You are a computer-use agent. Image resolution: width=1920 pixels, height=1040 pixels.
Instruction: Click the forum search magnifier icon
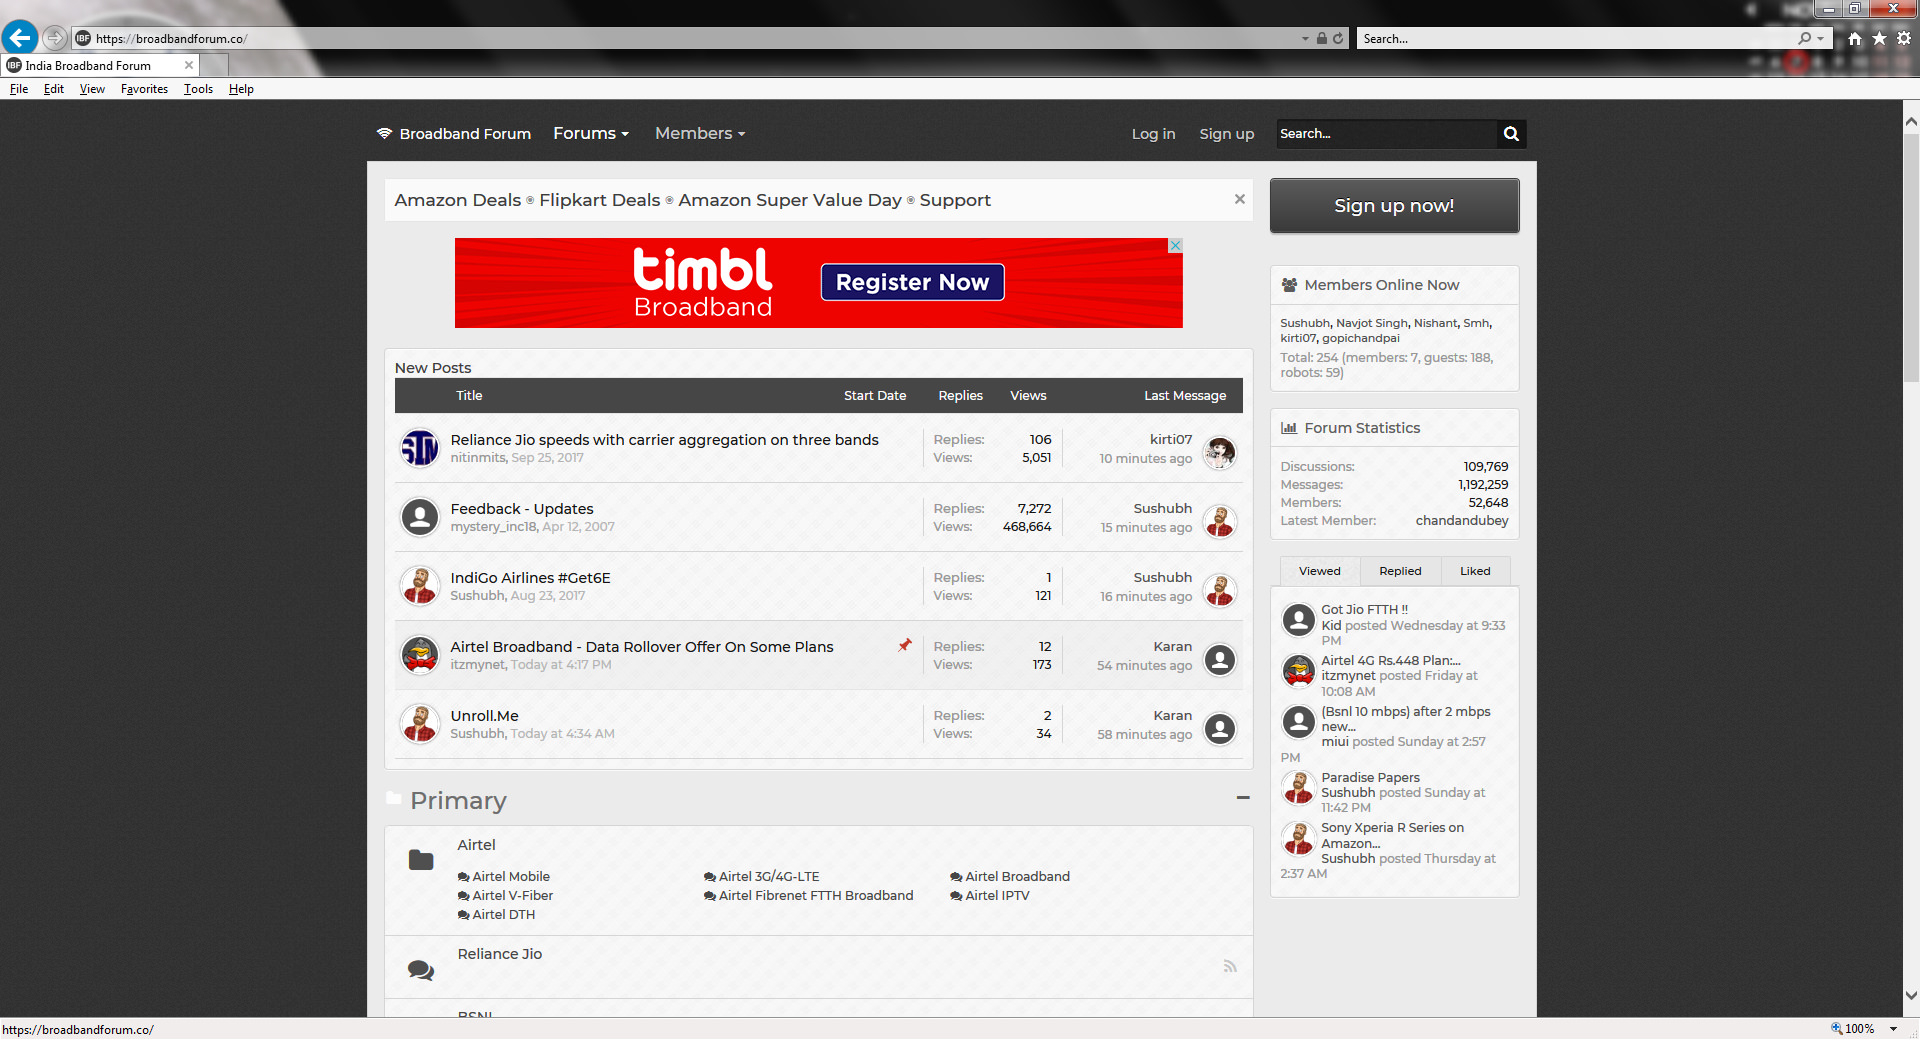[1511, 134]
